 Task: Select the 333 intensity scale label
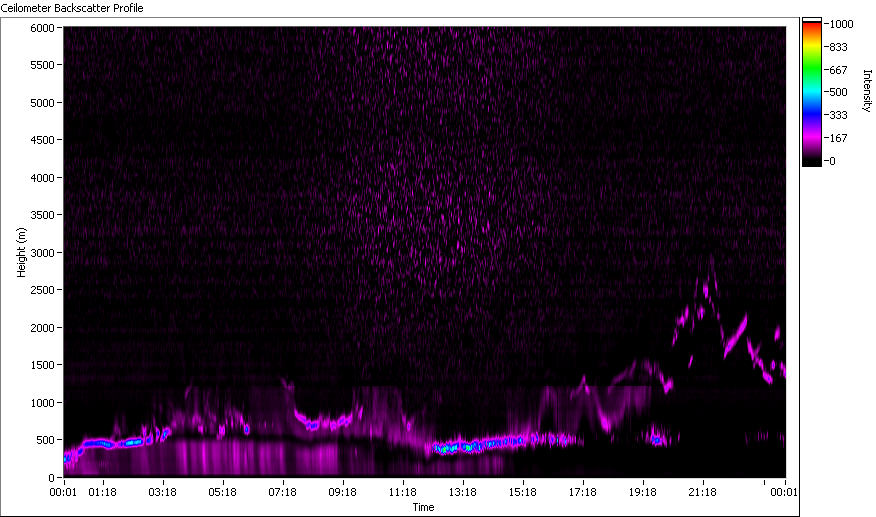(x=839, y=115)
